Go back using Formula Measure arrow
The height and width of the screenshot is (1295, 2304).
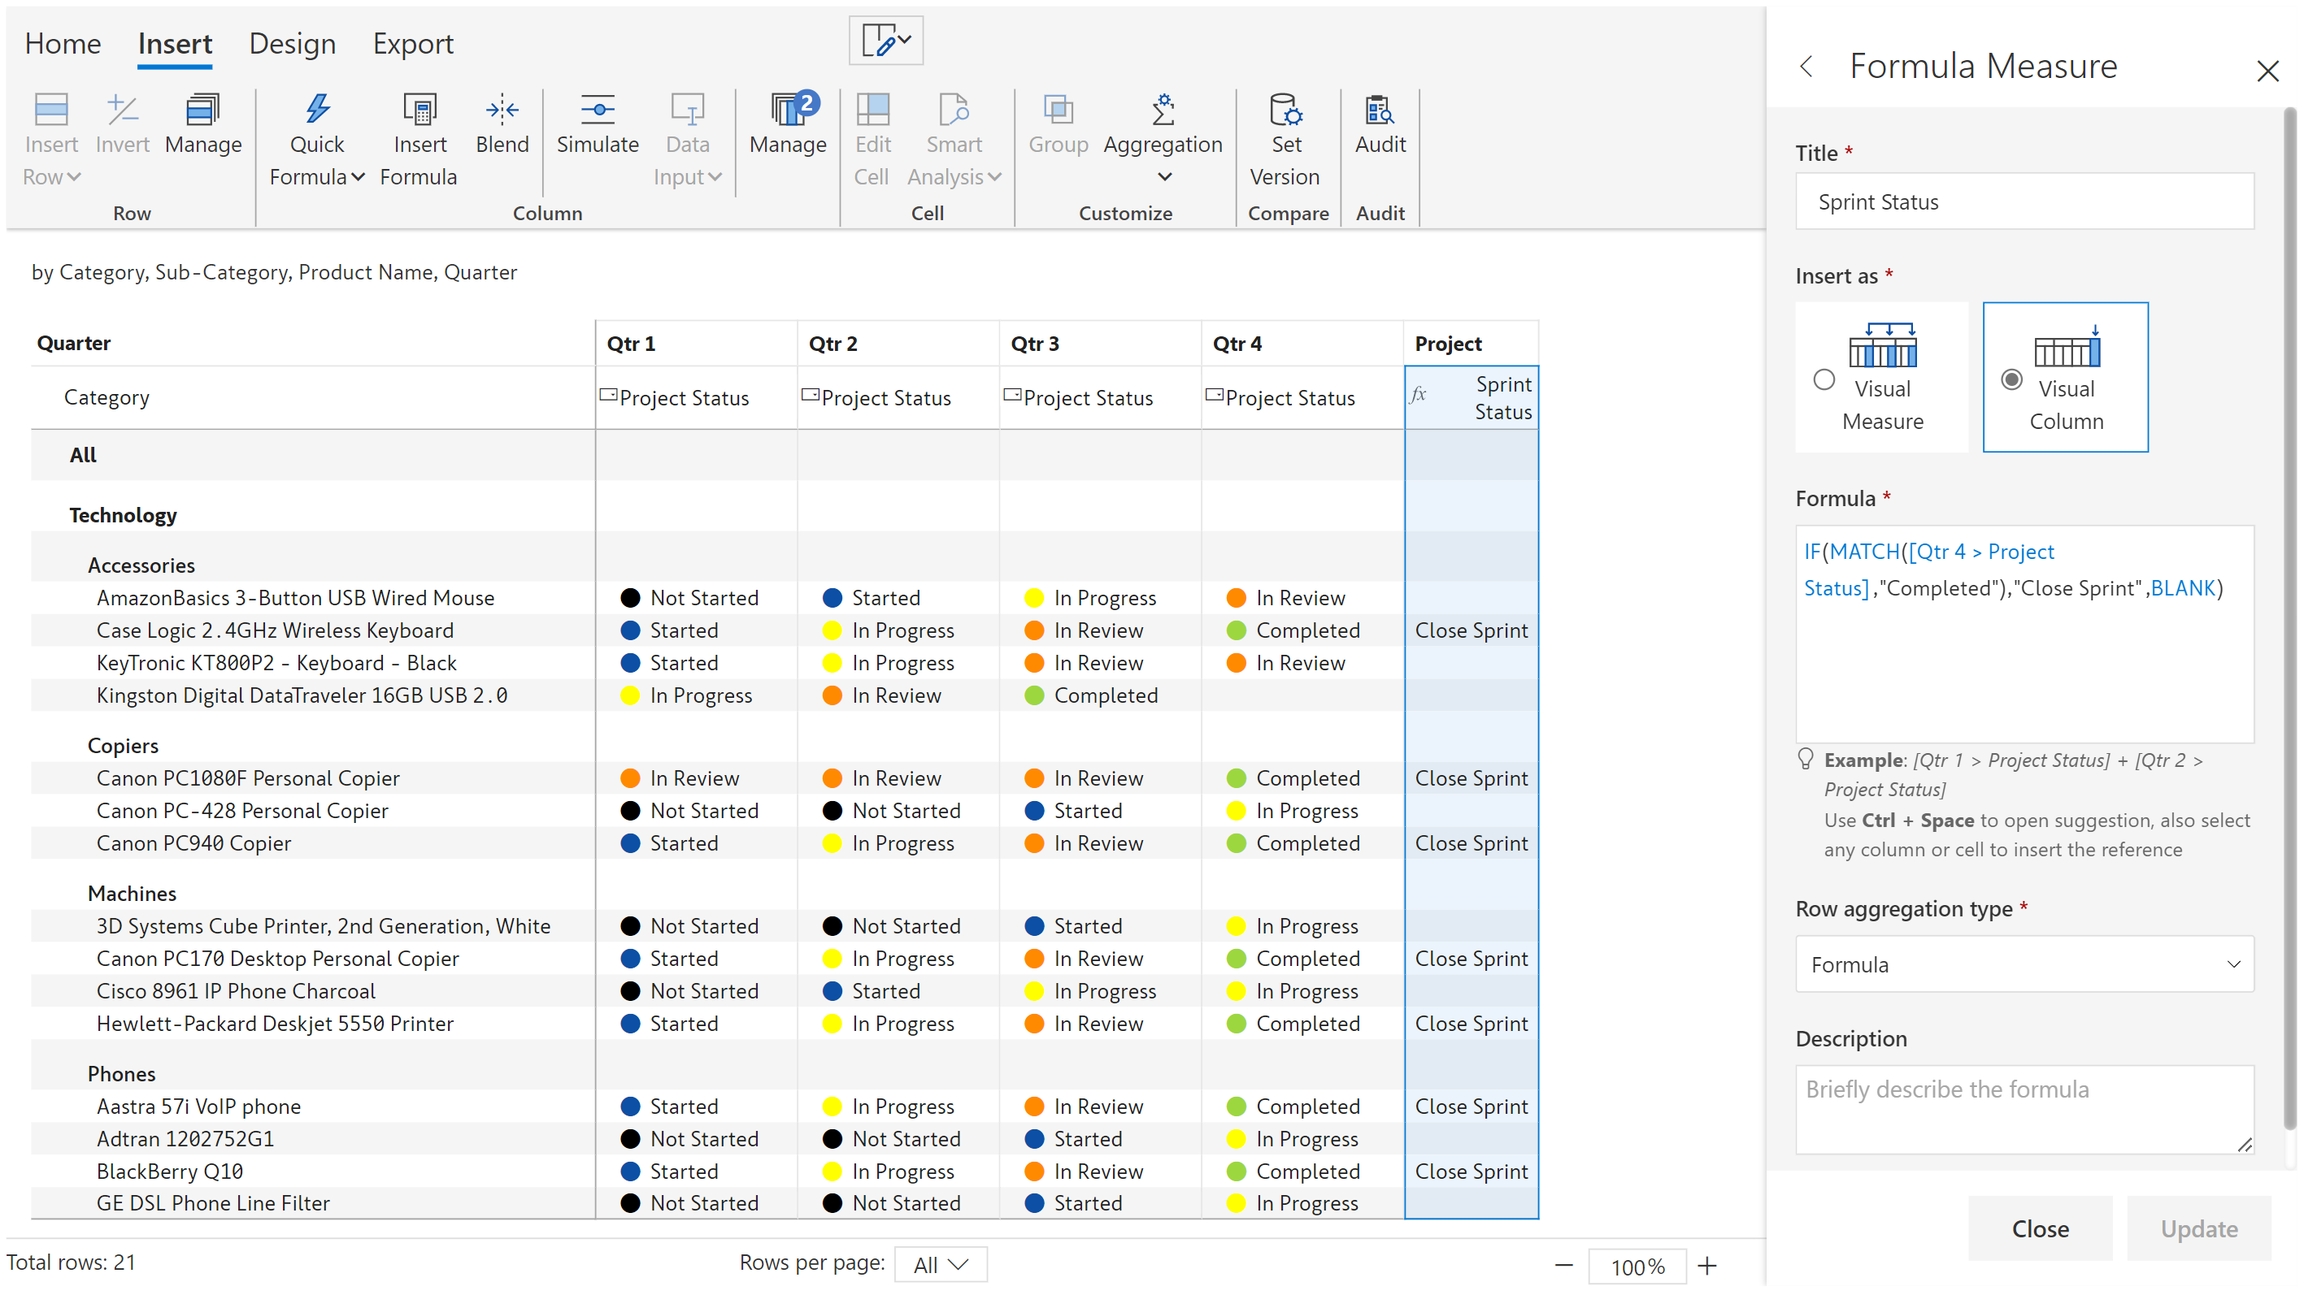(1806, 67)
